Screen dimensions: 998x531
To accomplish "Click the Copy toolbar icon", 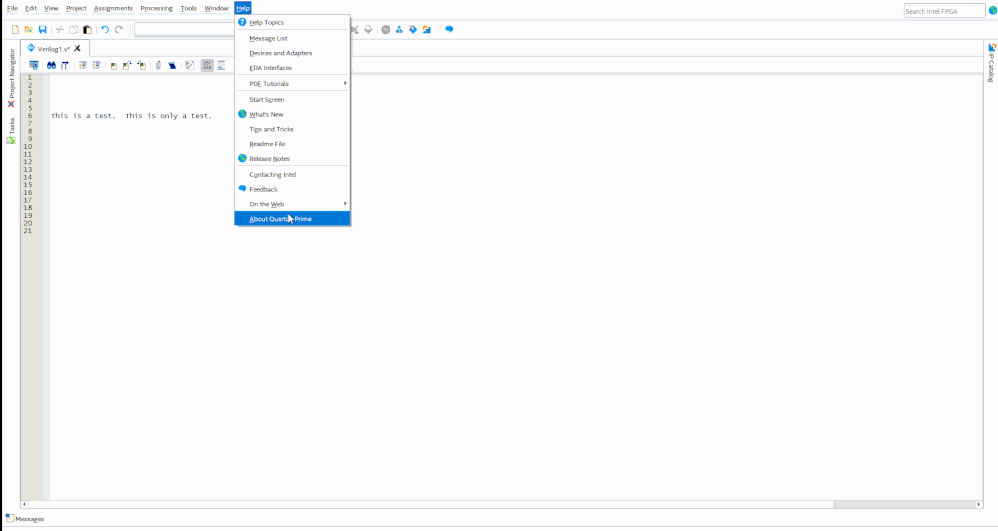I will 74,29.
